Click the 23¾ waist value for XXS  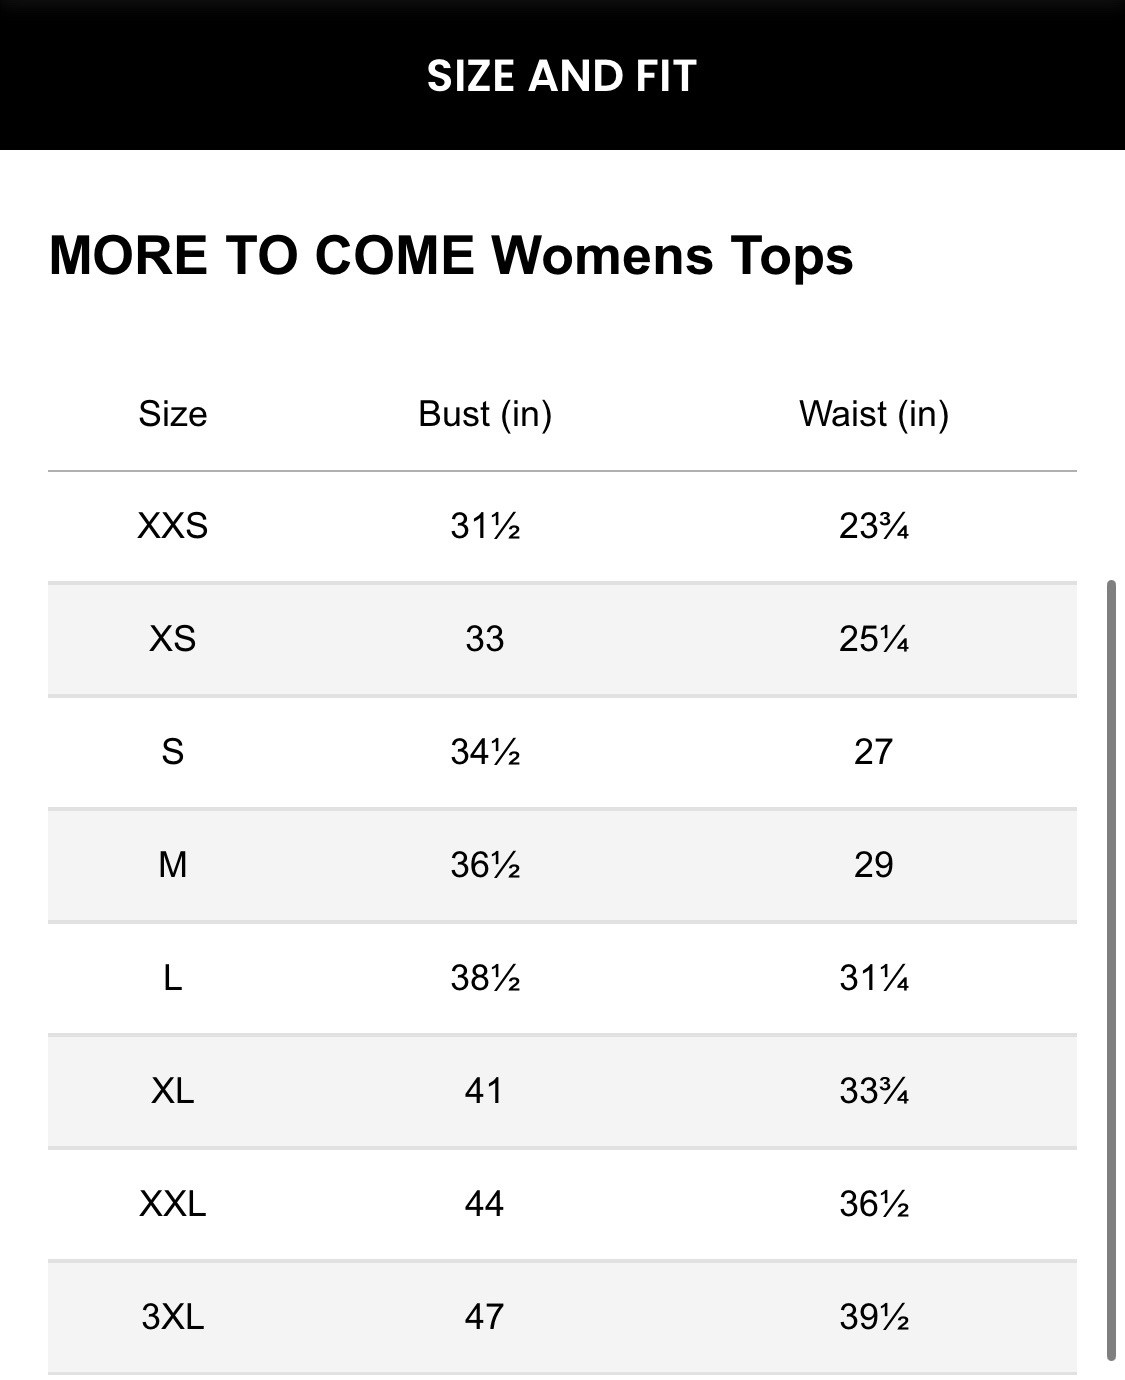(873, 525)
